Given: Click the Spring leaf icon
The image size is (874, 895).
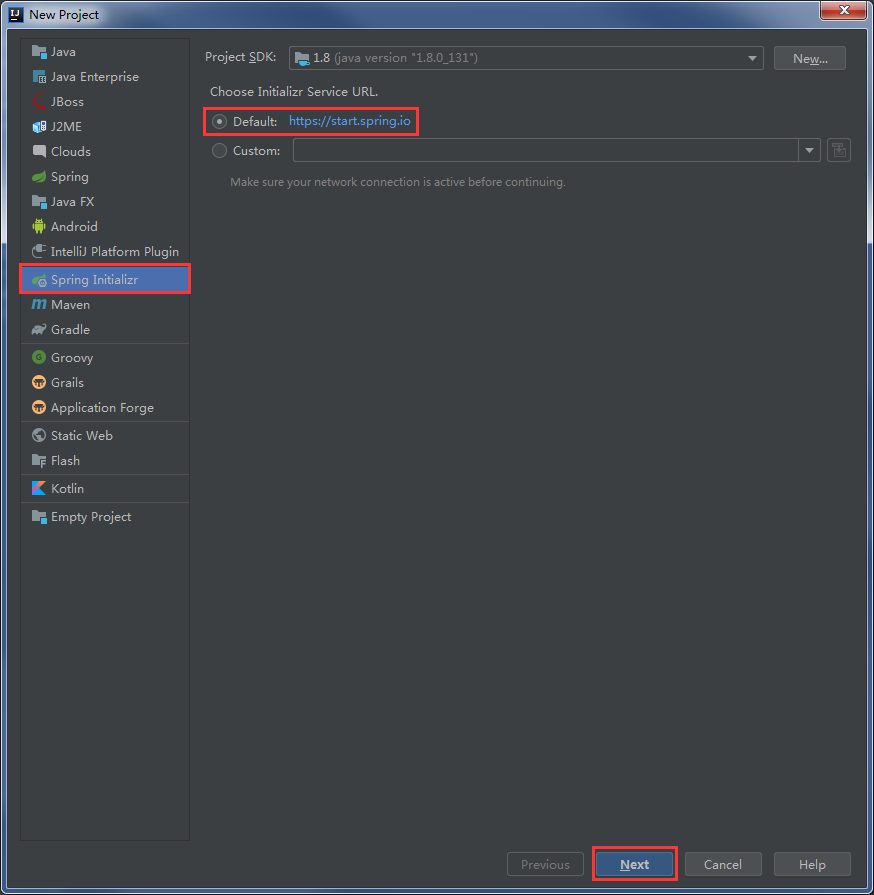Looking at the screenshot, I should 39,177.
